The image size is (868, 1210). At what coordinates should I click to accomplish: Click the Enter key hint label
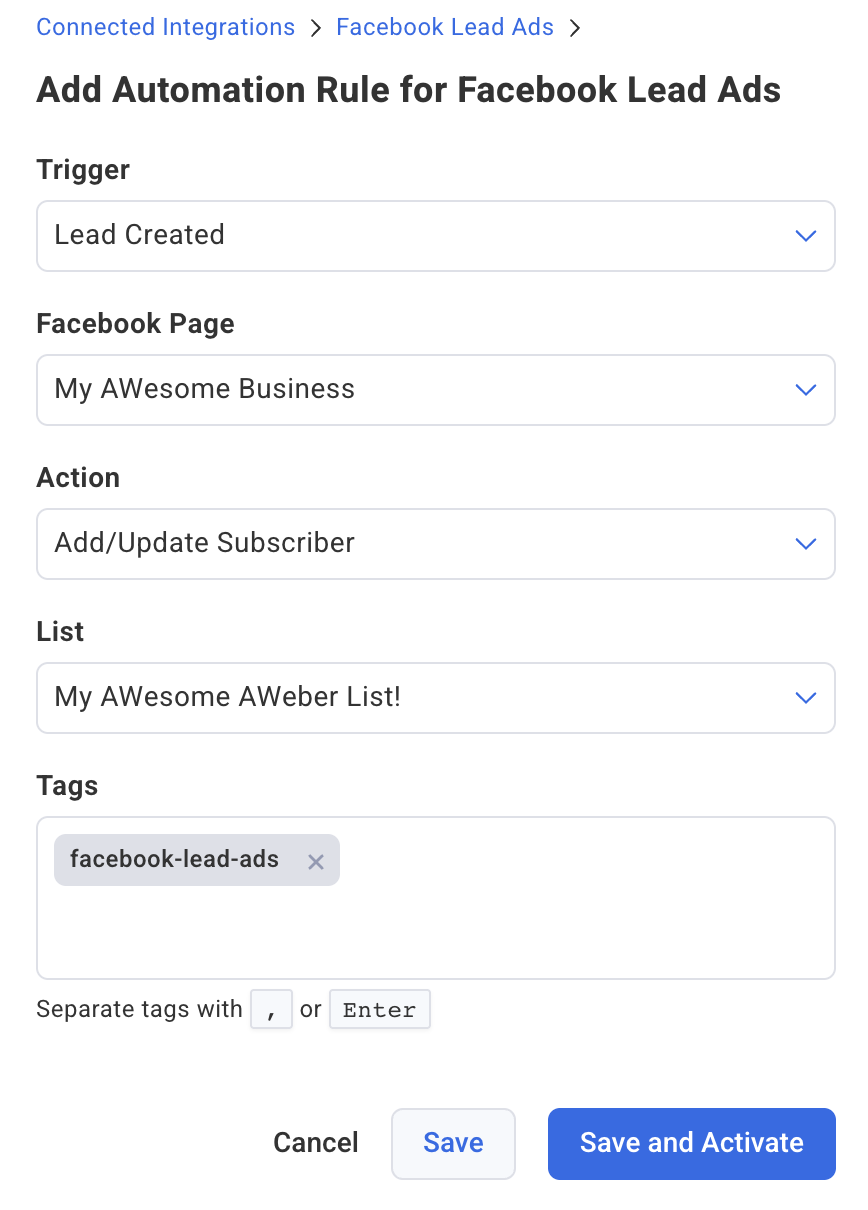tap(380, 1009)
